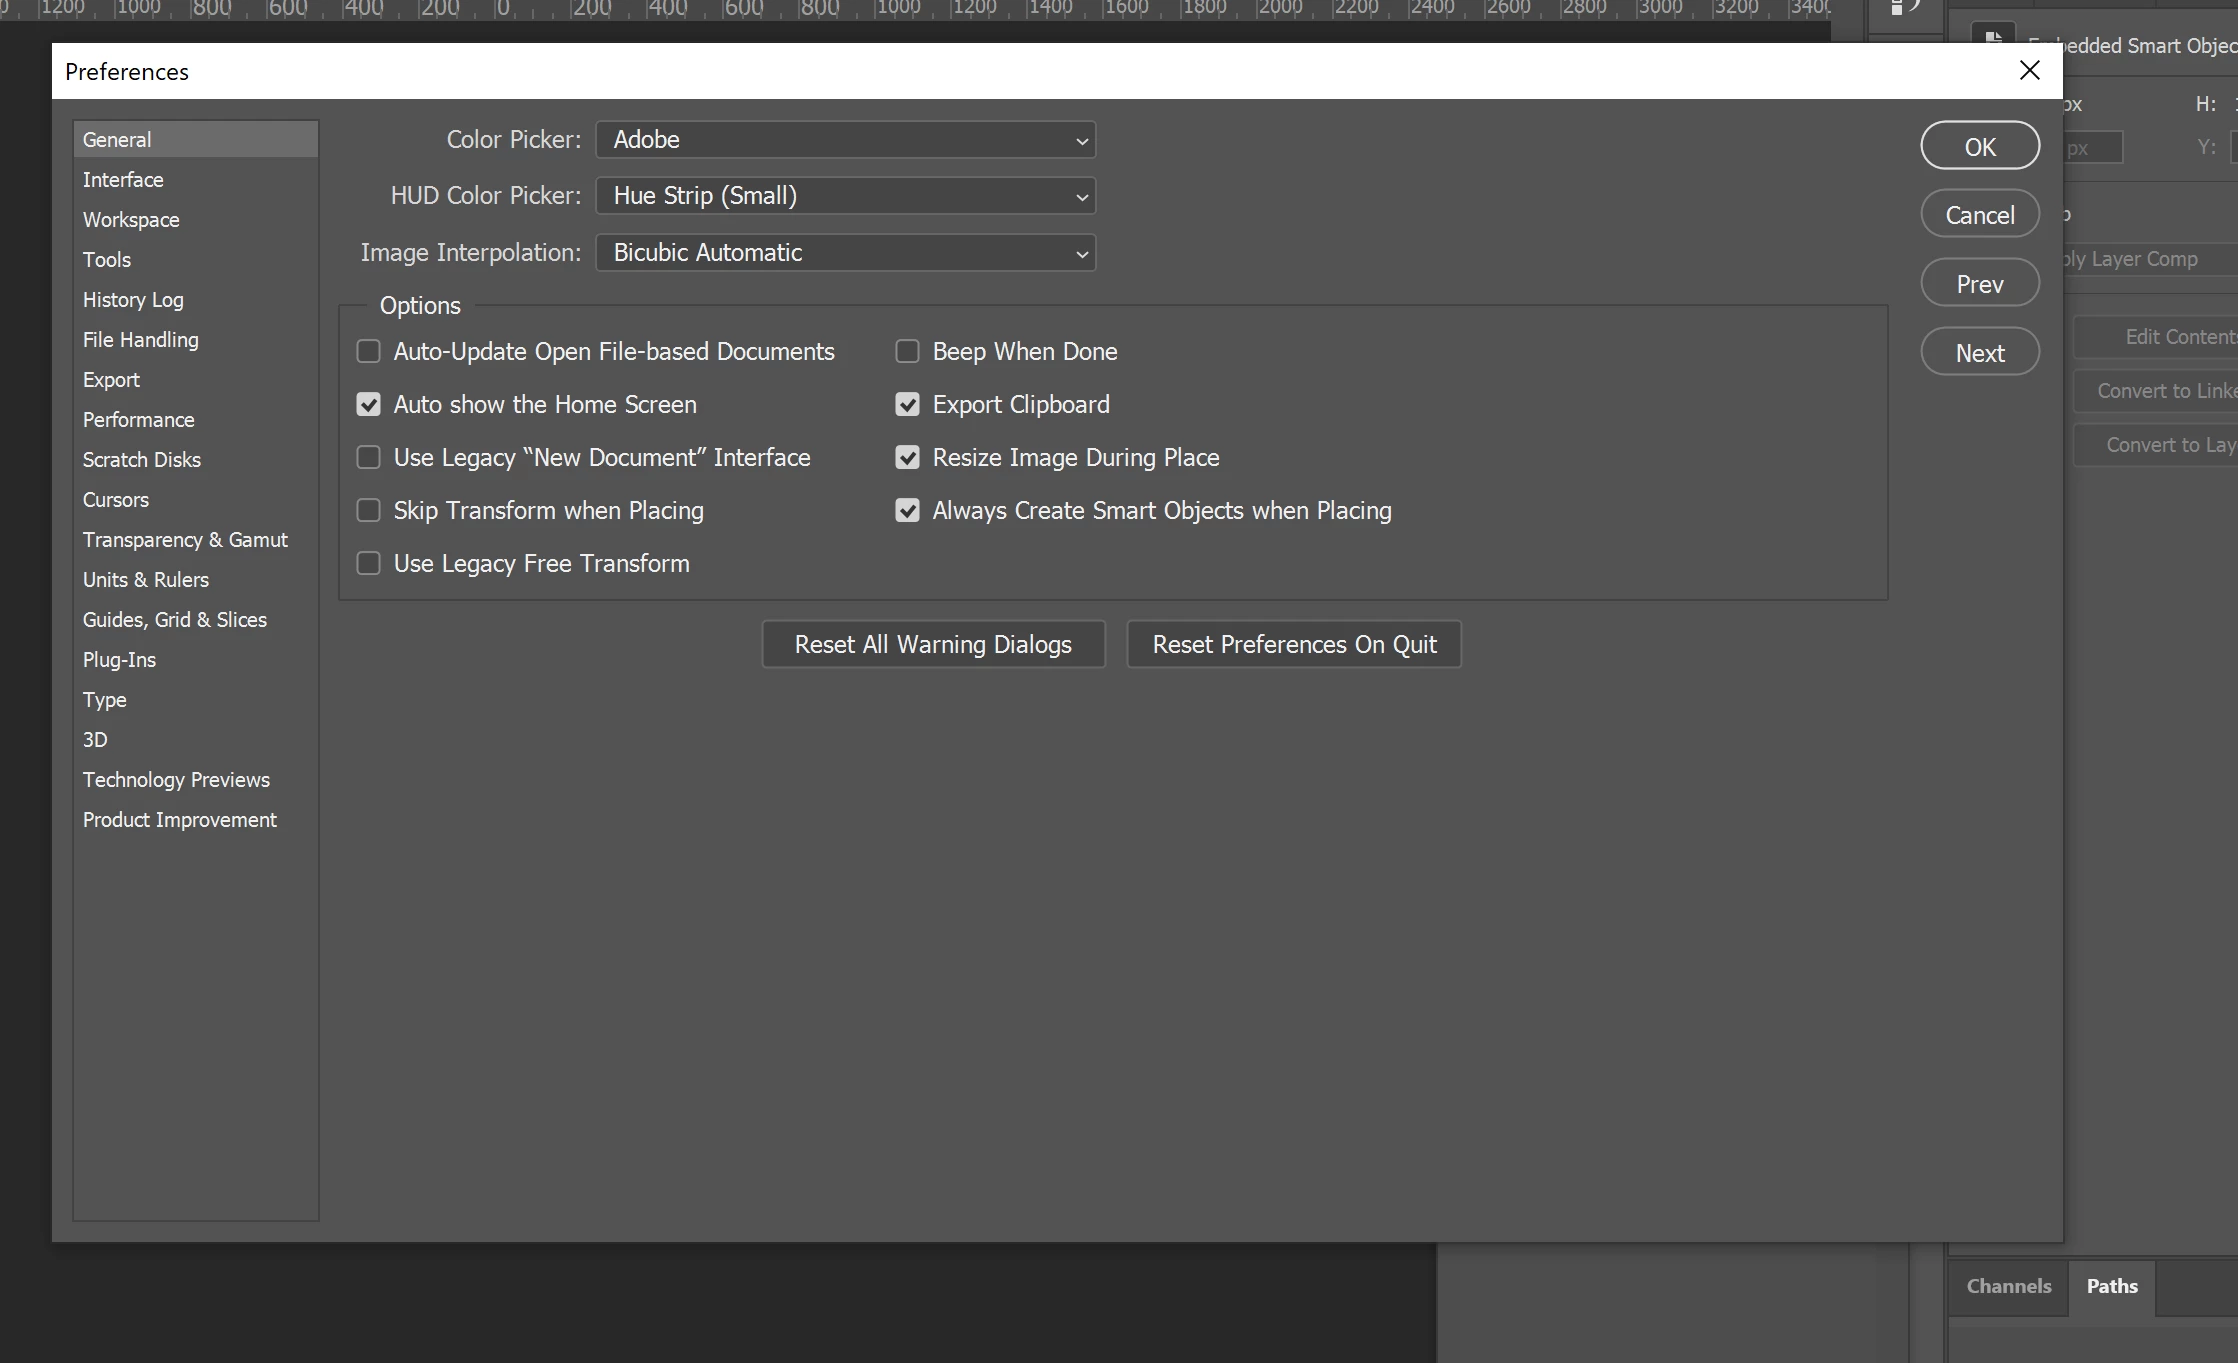The image size is (2238, 1363).
Task: Open the Performance preferences section
Action: point(138,420)
